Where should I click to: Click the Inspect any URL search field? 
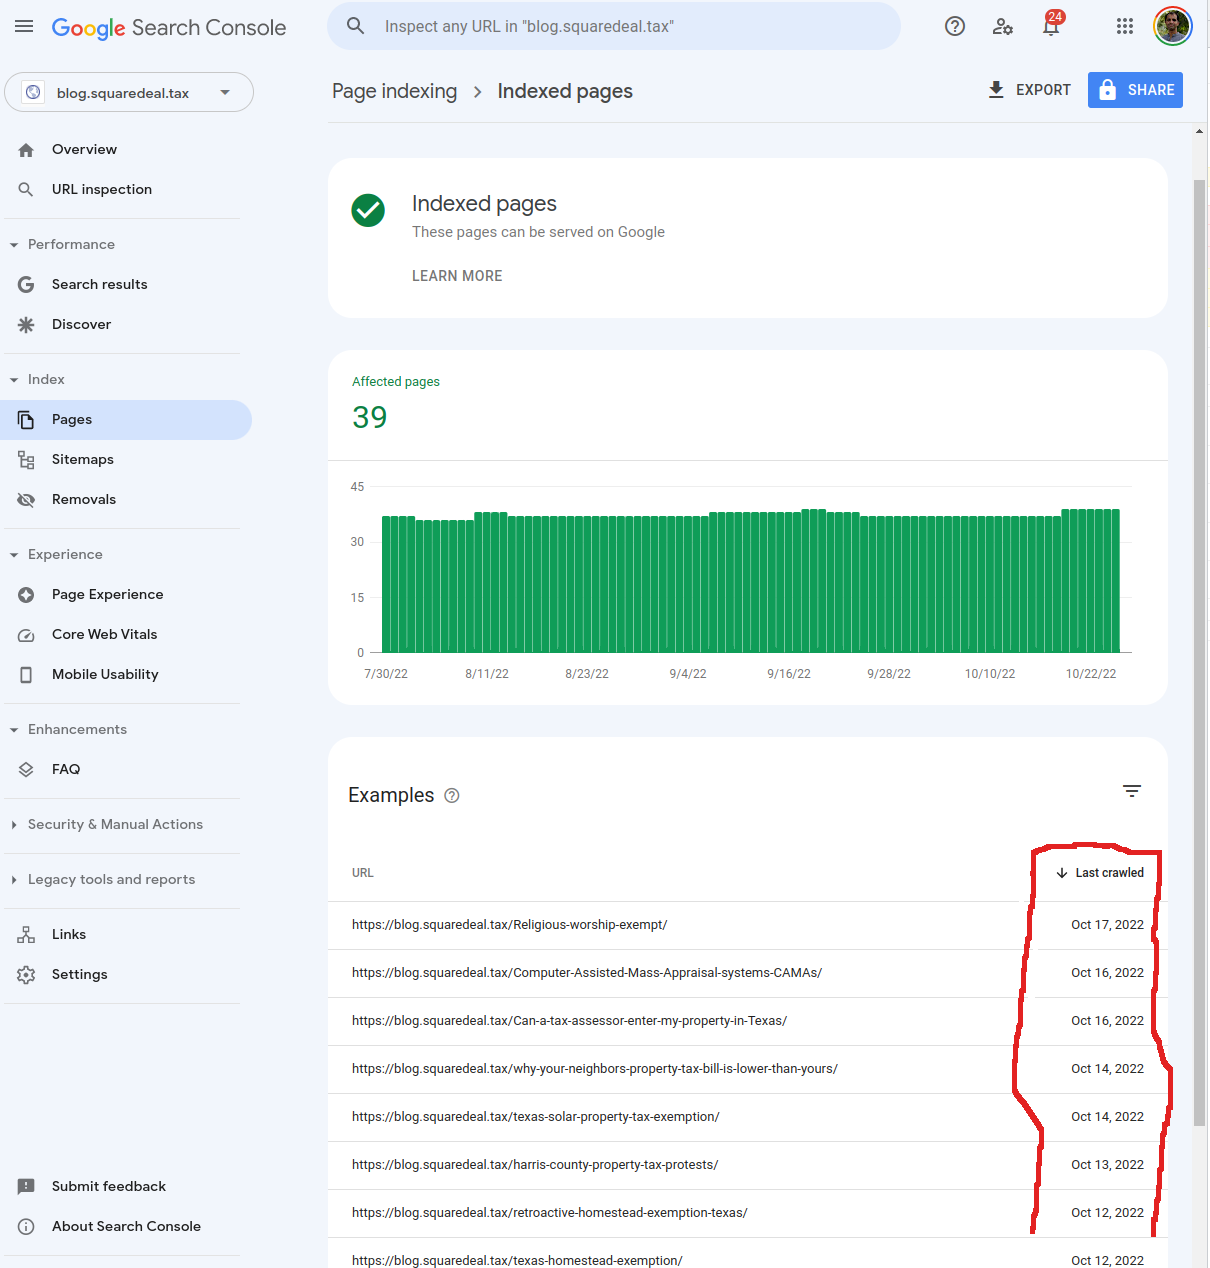pos(614,26)
